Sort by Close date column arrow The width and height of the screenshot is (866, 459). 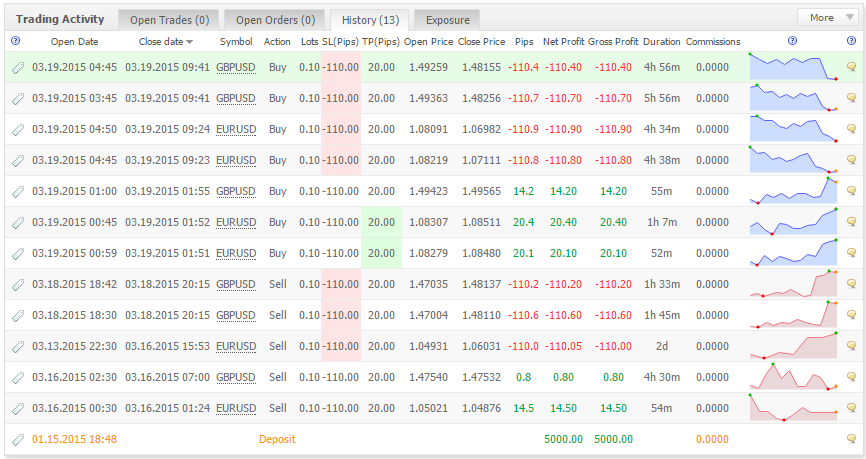pyautogui.click(x=189, y=42)
